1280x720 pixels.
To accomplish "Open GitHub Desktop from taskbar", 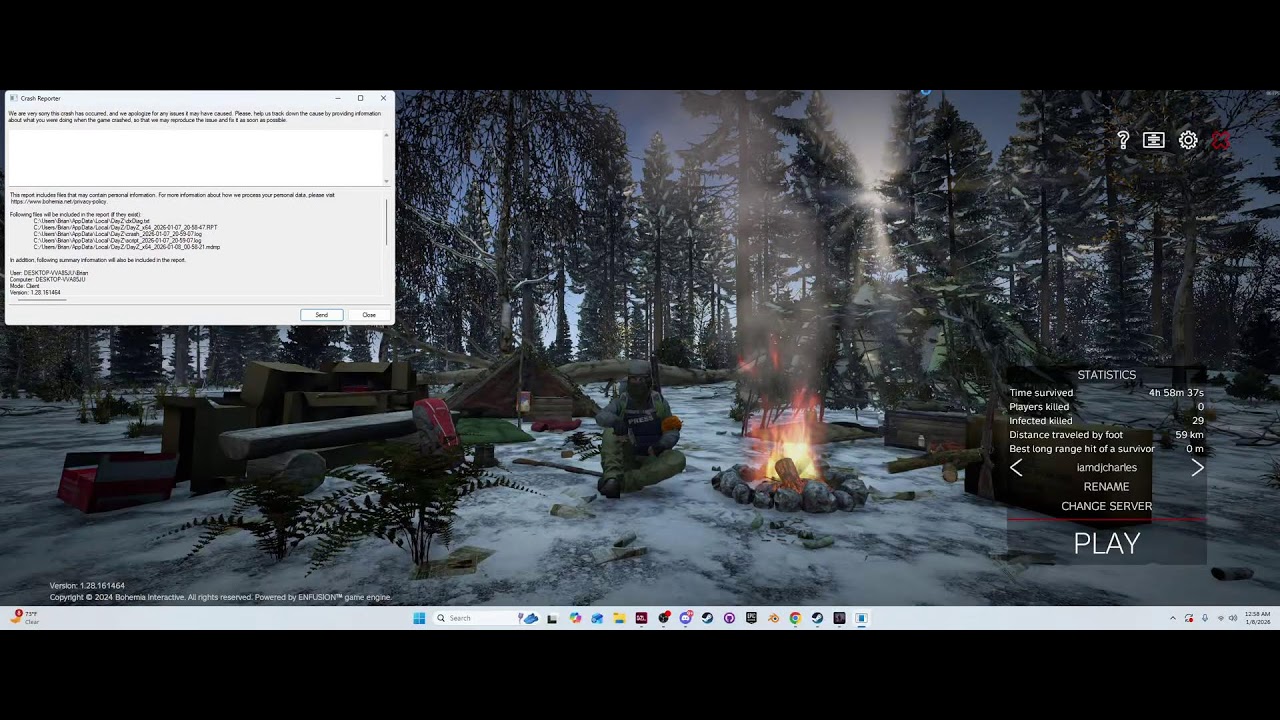I will tap(729, 618).
